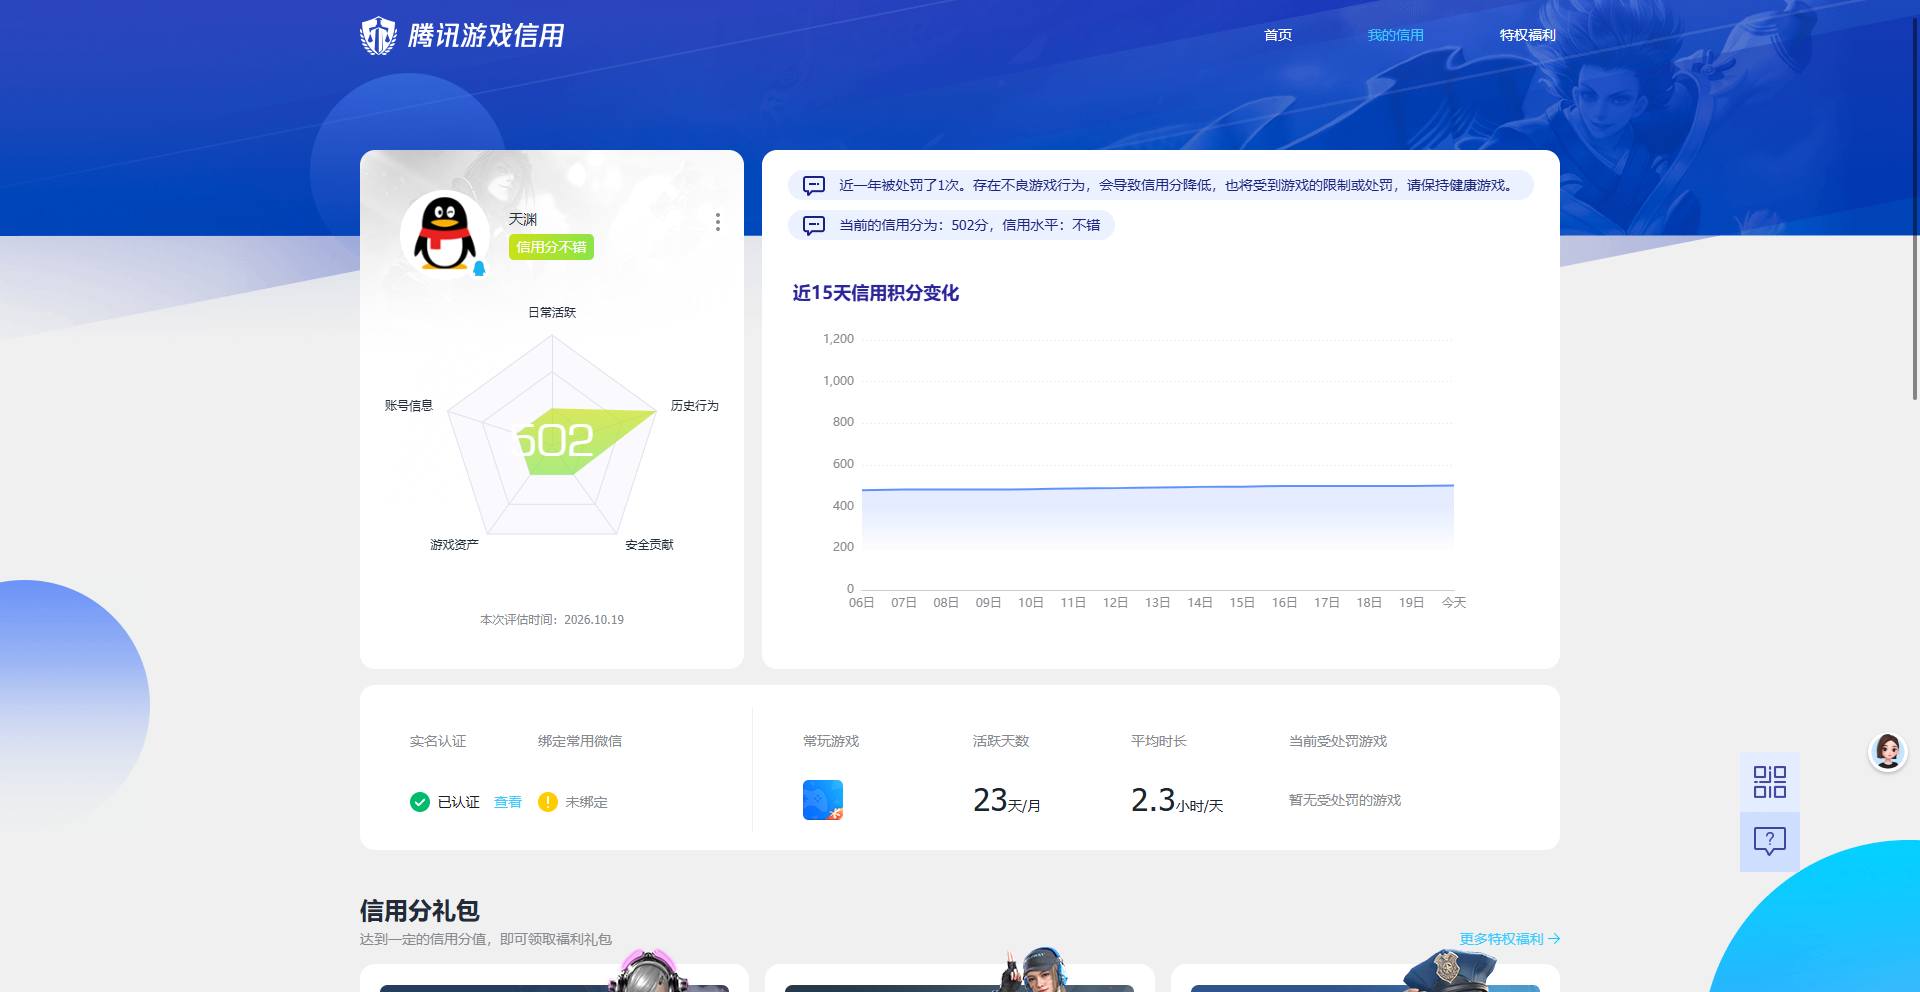
Task: Click the yellow 未绑定 warning icon
Action: tap(547, 802)
